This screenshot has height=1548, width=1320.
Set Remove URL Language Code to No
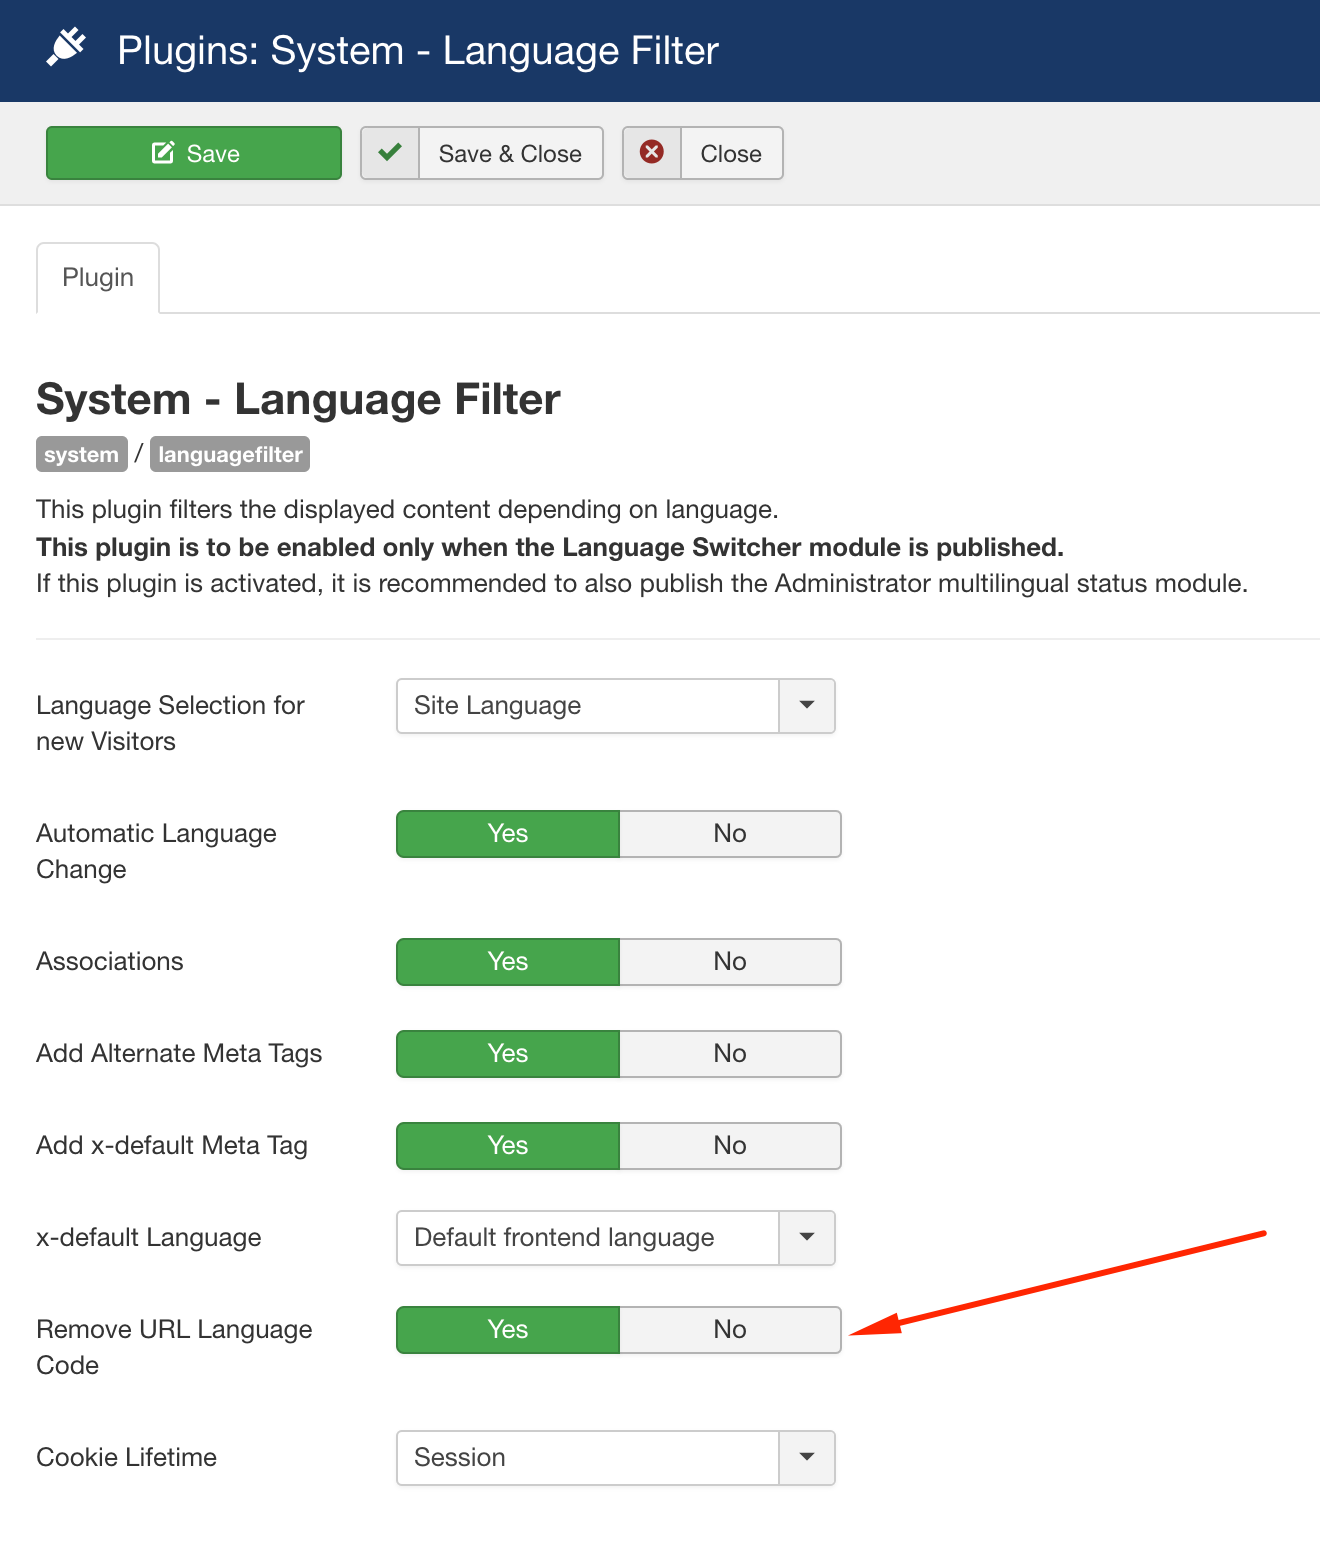pos(730,1330)
